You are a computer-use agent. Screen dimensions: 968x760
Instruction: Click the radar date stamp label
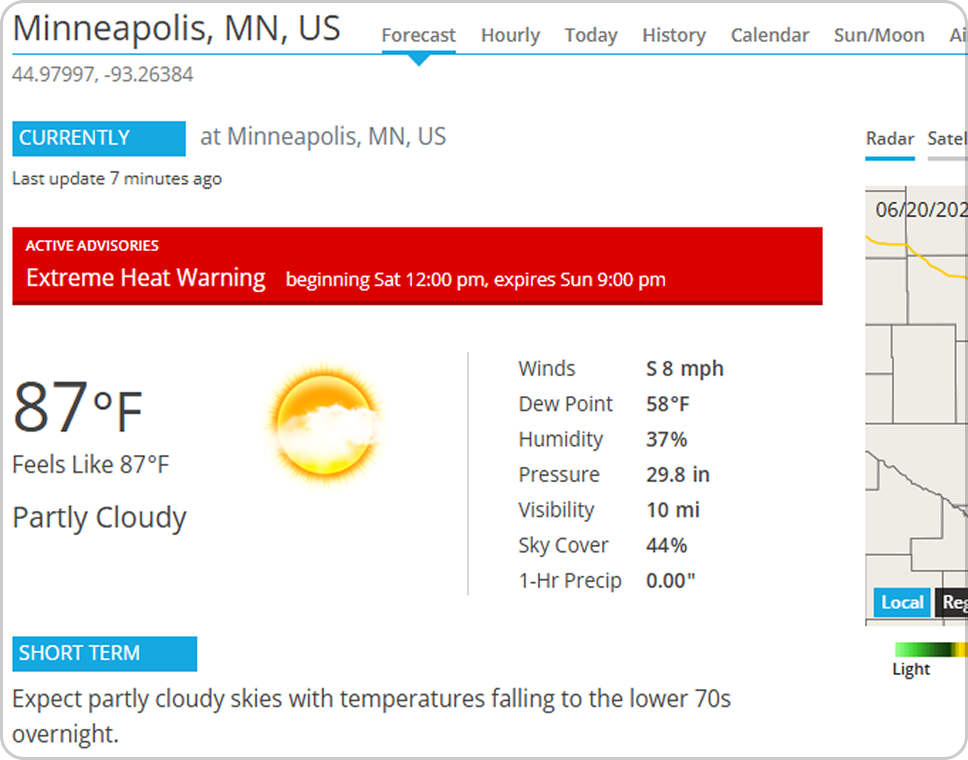click(921, 210)
